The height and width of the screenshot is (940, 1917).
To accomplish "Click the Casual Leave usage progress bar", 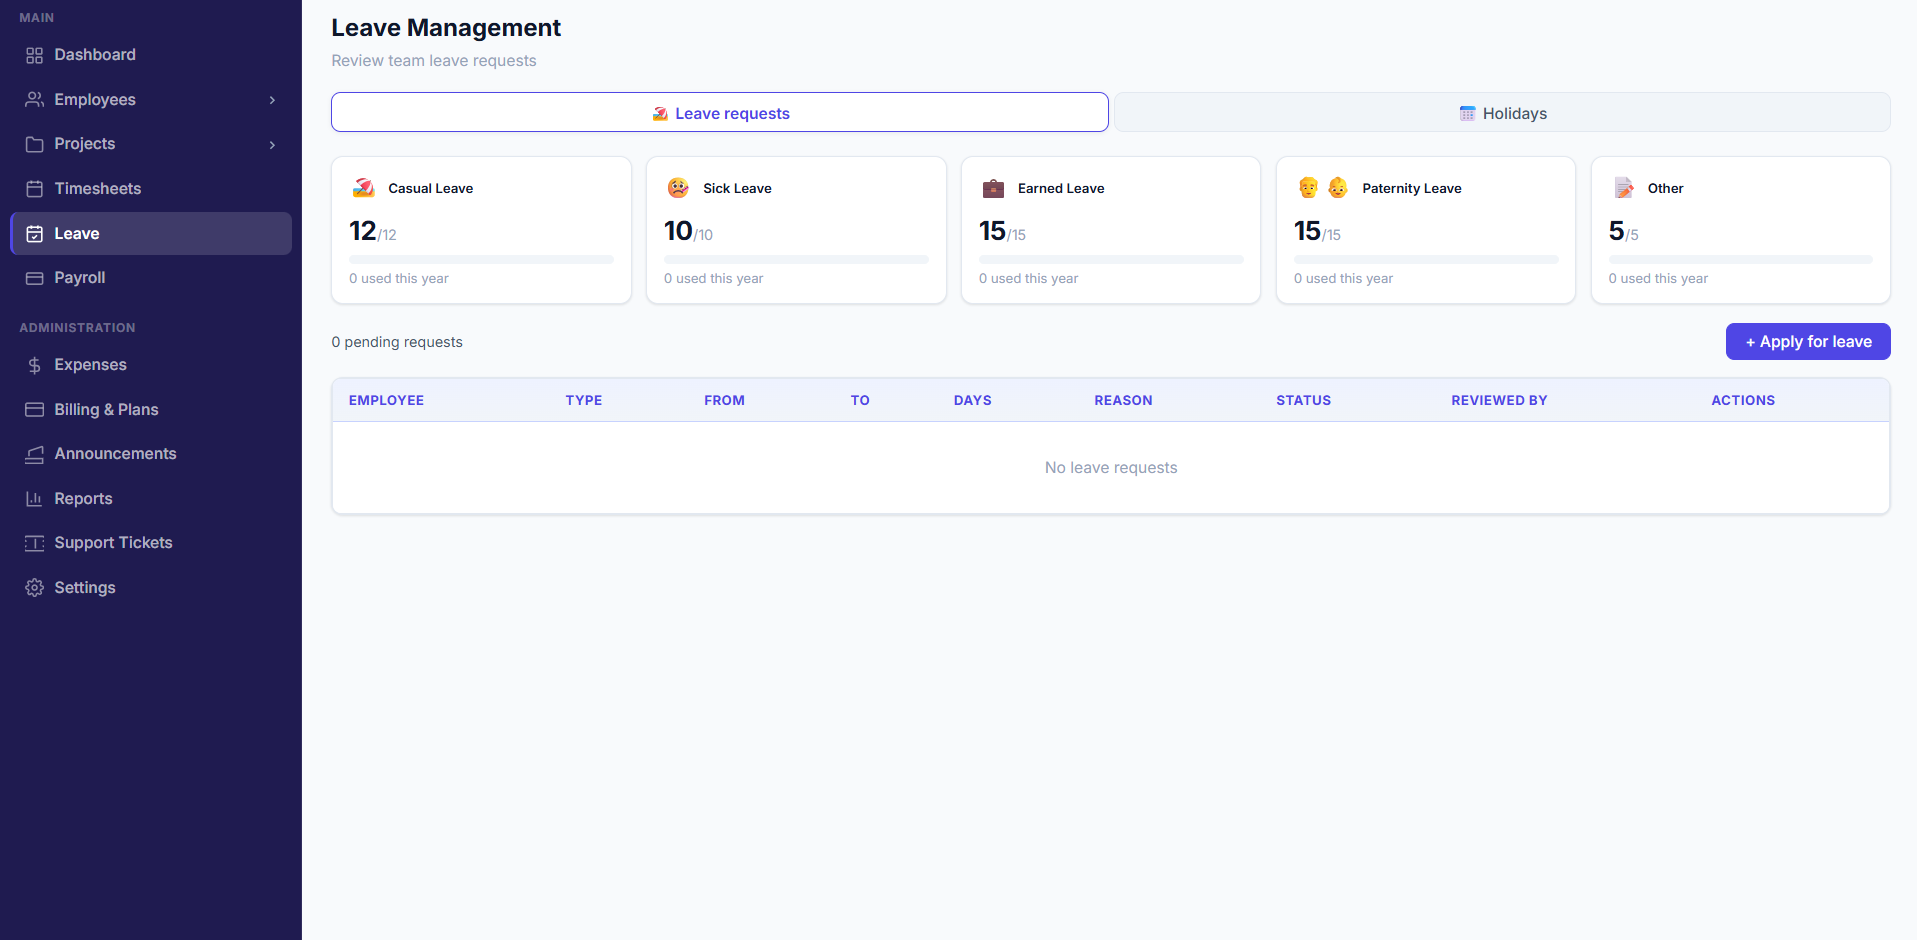I will click(481, 260).
